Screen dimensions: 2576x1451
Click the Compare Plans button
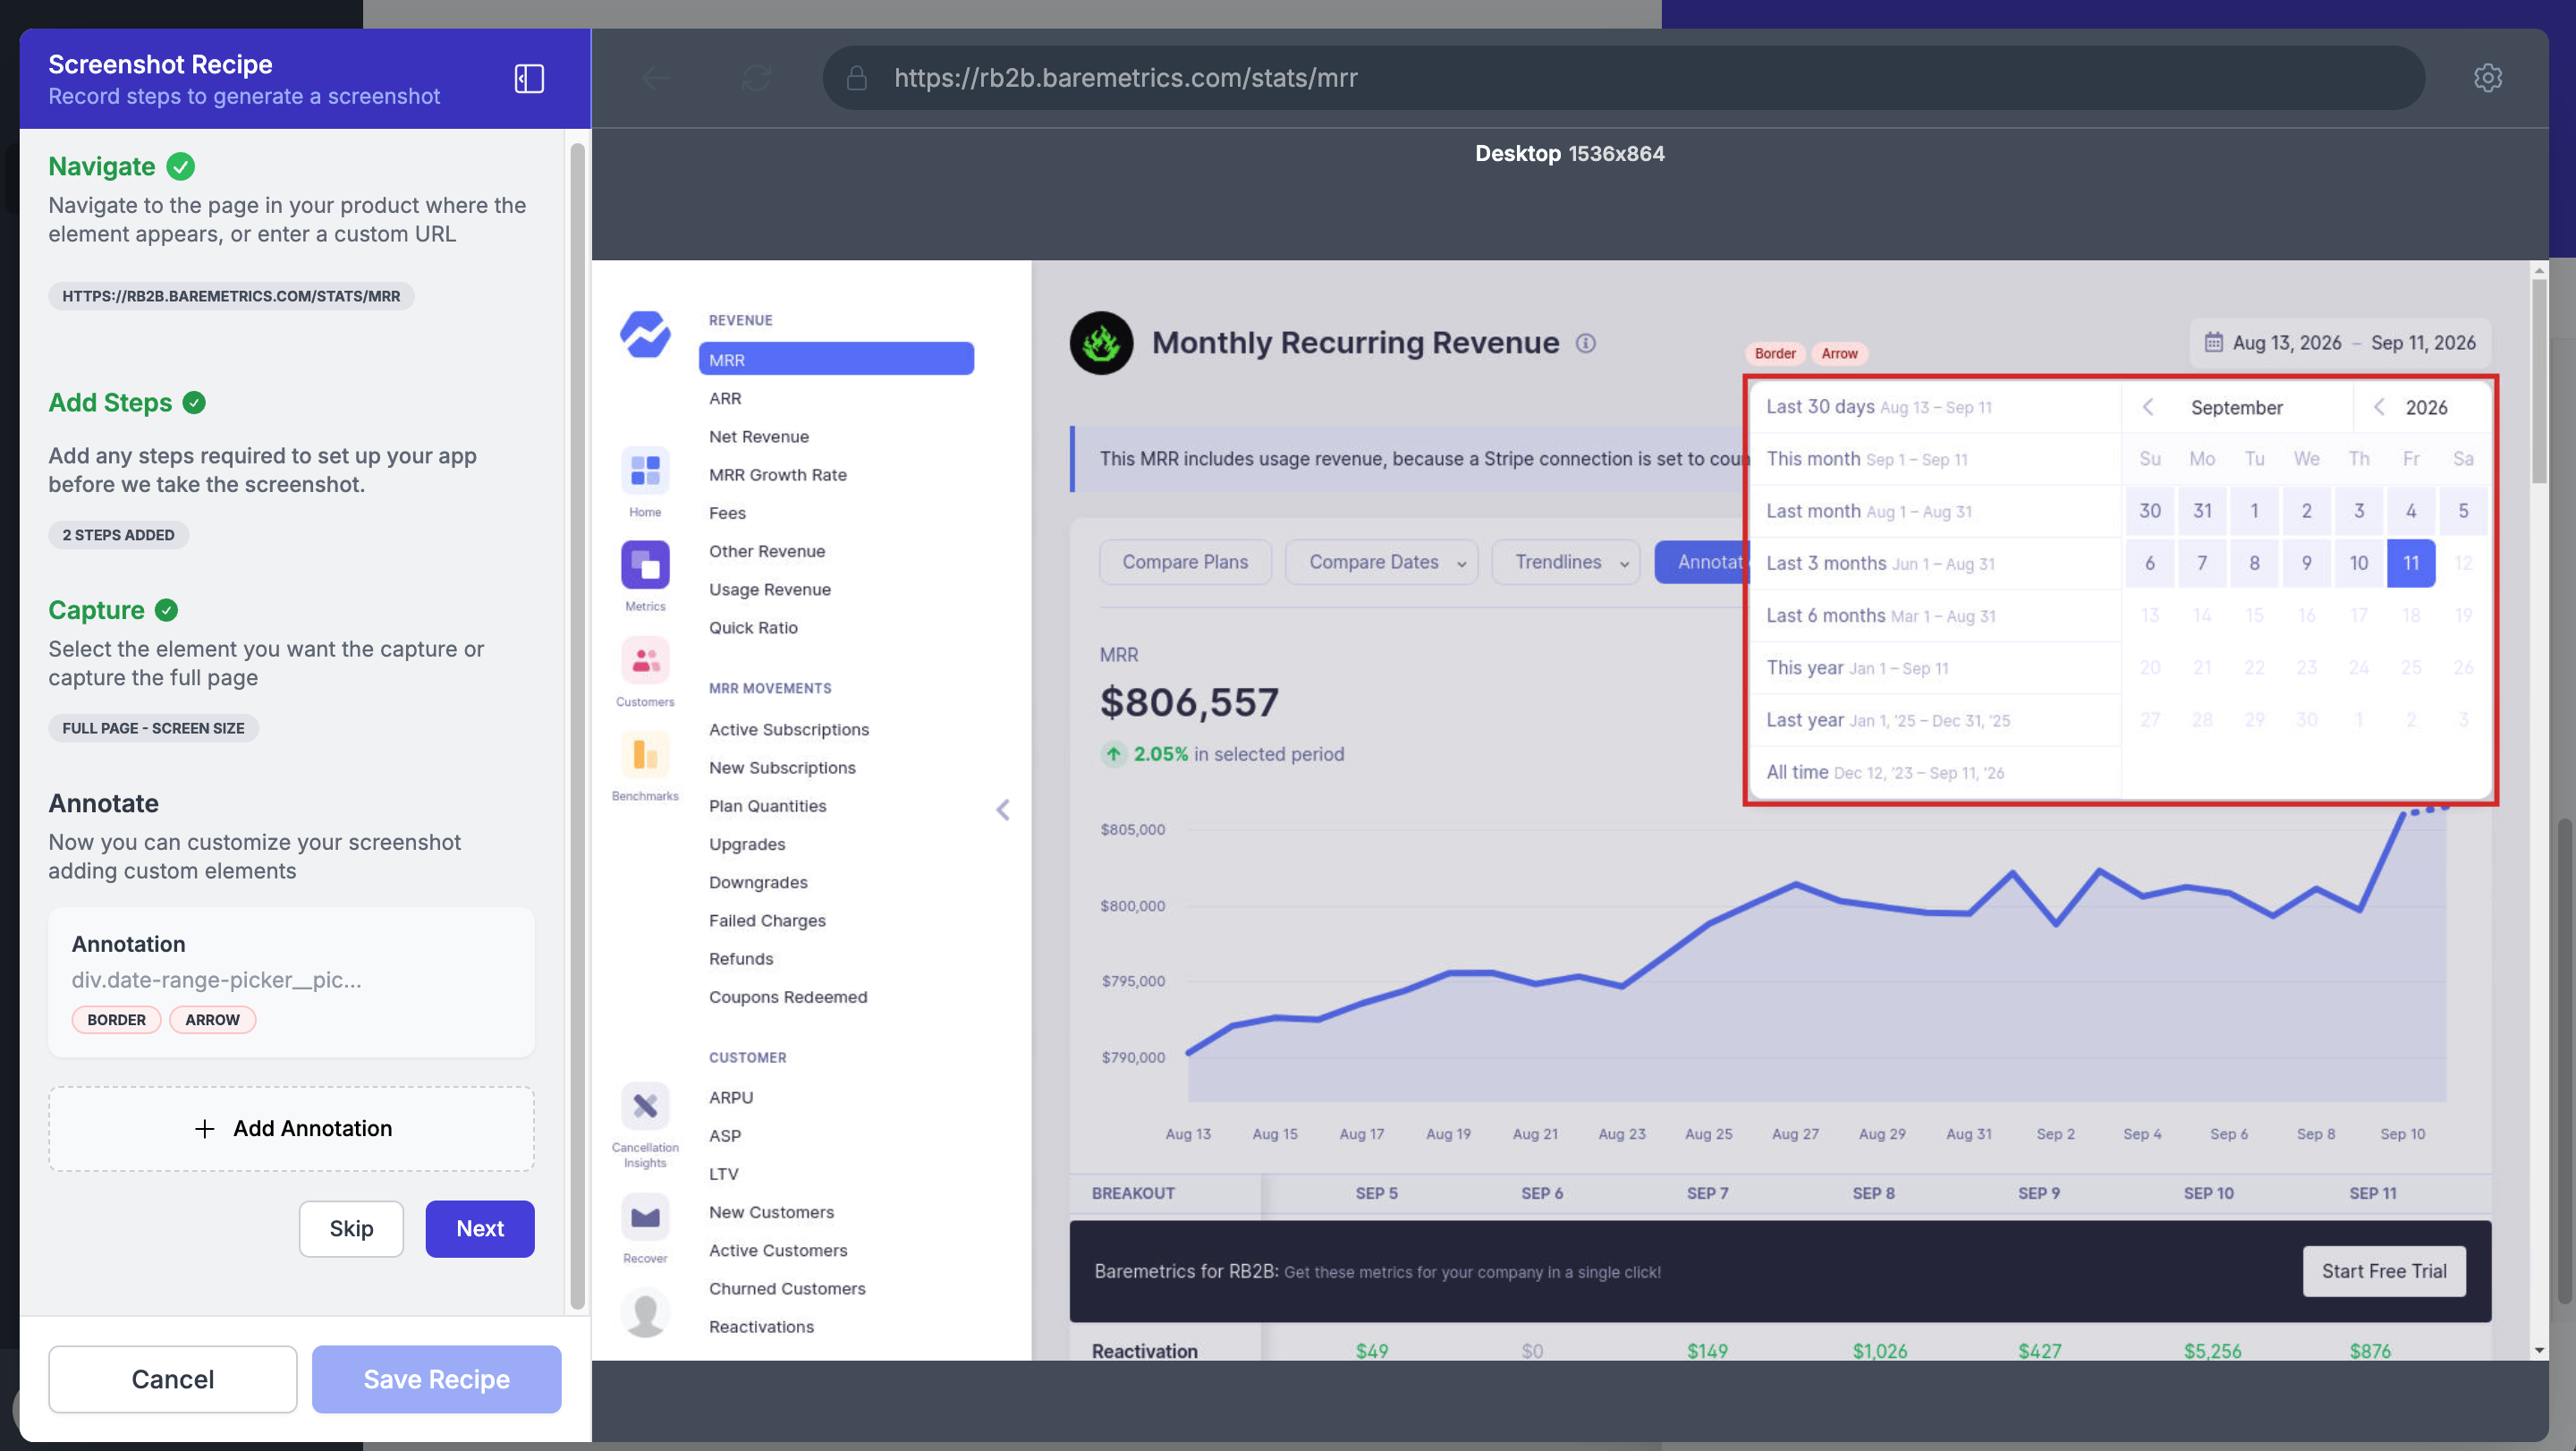pyautogui.click(x=1185, y=562)
